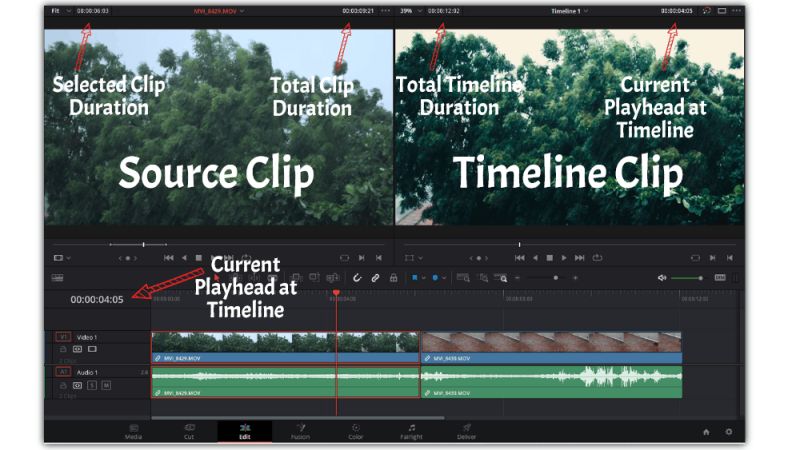Click the timeline zoom slider handle
Viewport: 800px width, 450px height.
click(x=556, y=278)
